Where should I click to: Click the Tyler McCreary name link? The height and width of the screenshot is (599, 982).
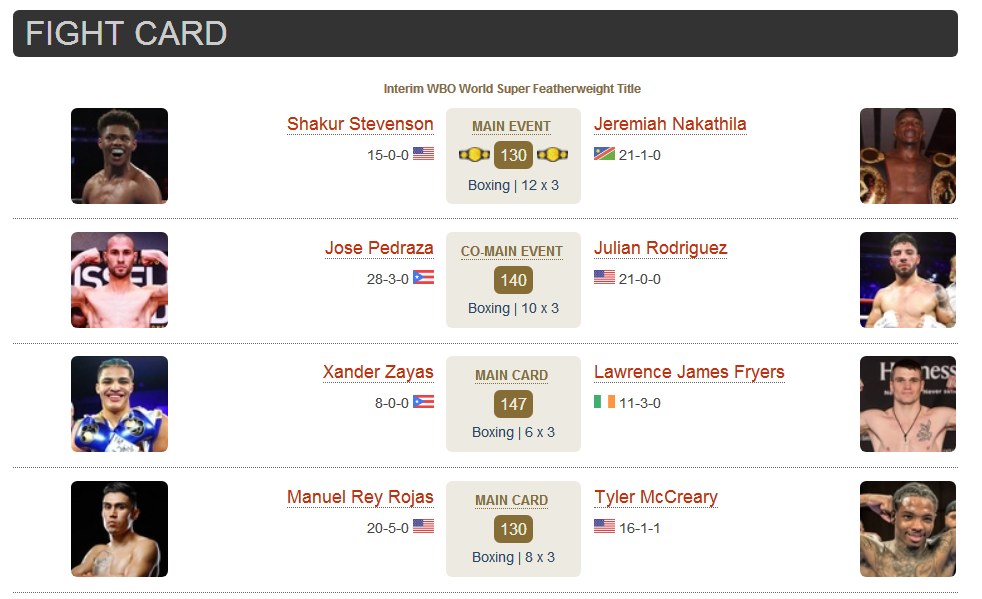coord(656,497)
